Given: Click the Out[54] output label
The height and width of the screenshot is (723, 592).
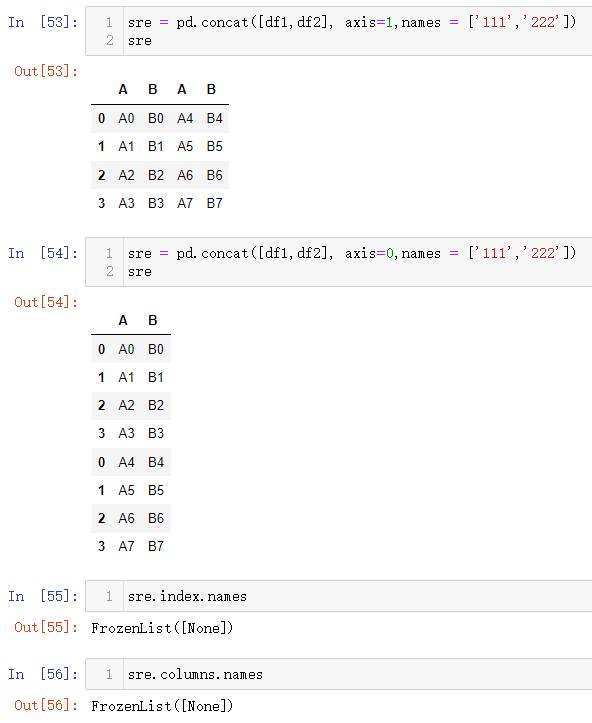Looking at the screenshot, I should tap(46, 302).
